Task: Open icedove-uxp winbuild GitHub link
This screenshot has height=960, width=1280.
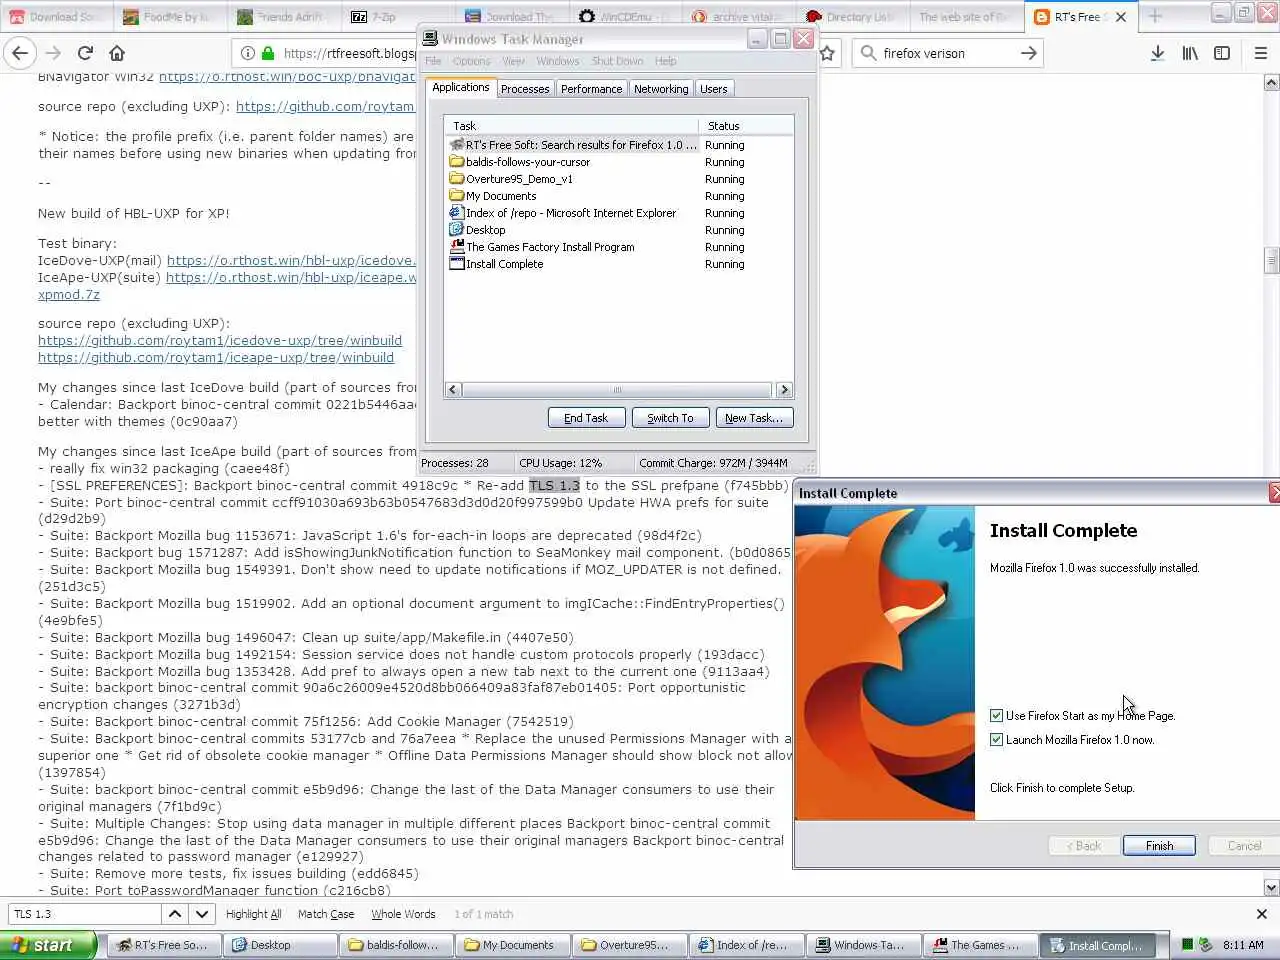Action: (x=220, y=341)
